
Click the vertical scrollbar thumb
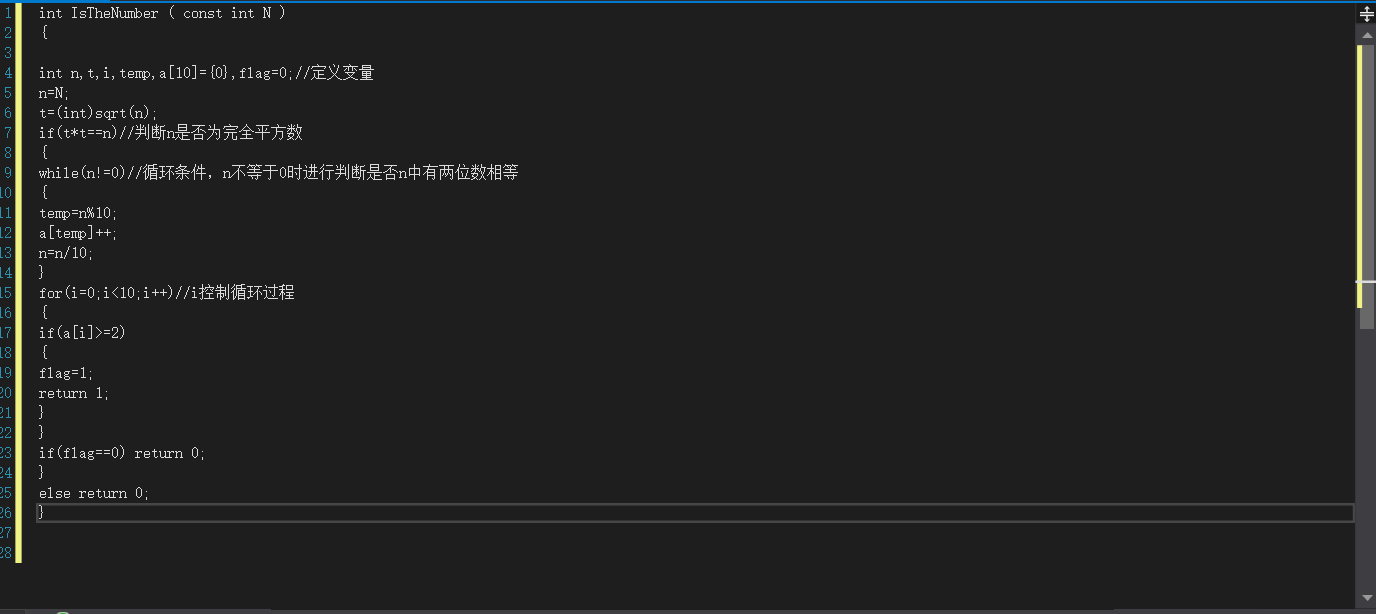click(x=1367, y=186)
